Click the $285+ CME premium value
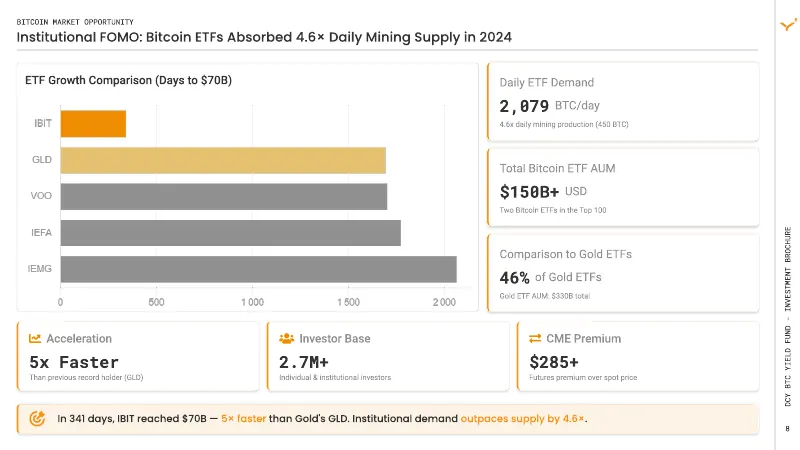 tap(554, 362)
